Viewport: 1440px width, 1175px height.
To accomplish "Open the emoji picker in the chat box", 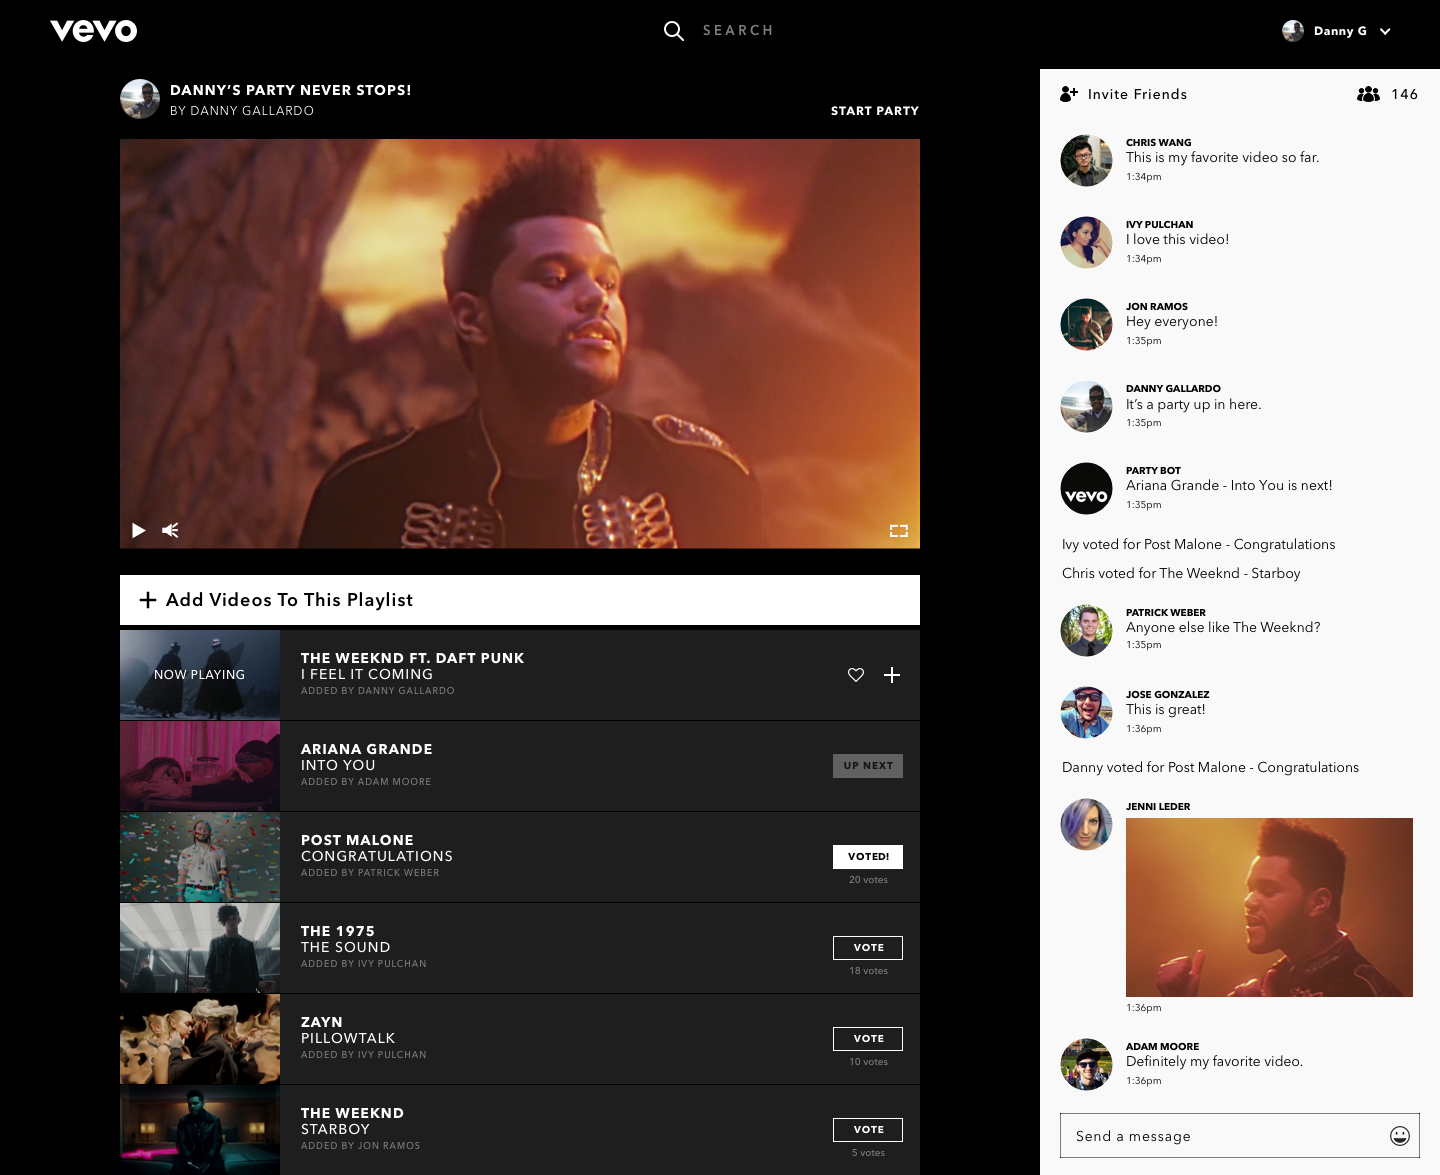I will coord(1398,1136).
